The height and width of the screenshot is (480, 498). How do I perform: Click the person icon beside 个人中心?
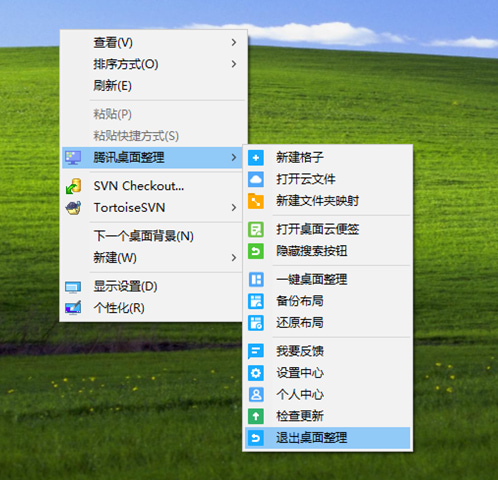click(256, 394)
